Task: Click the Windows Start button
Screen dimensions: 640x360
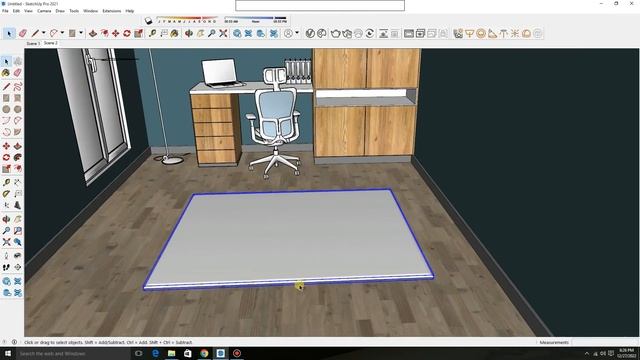Action: click(x=7, y=353)
